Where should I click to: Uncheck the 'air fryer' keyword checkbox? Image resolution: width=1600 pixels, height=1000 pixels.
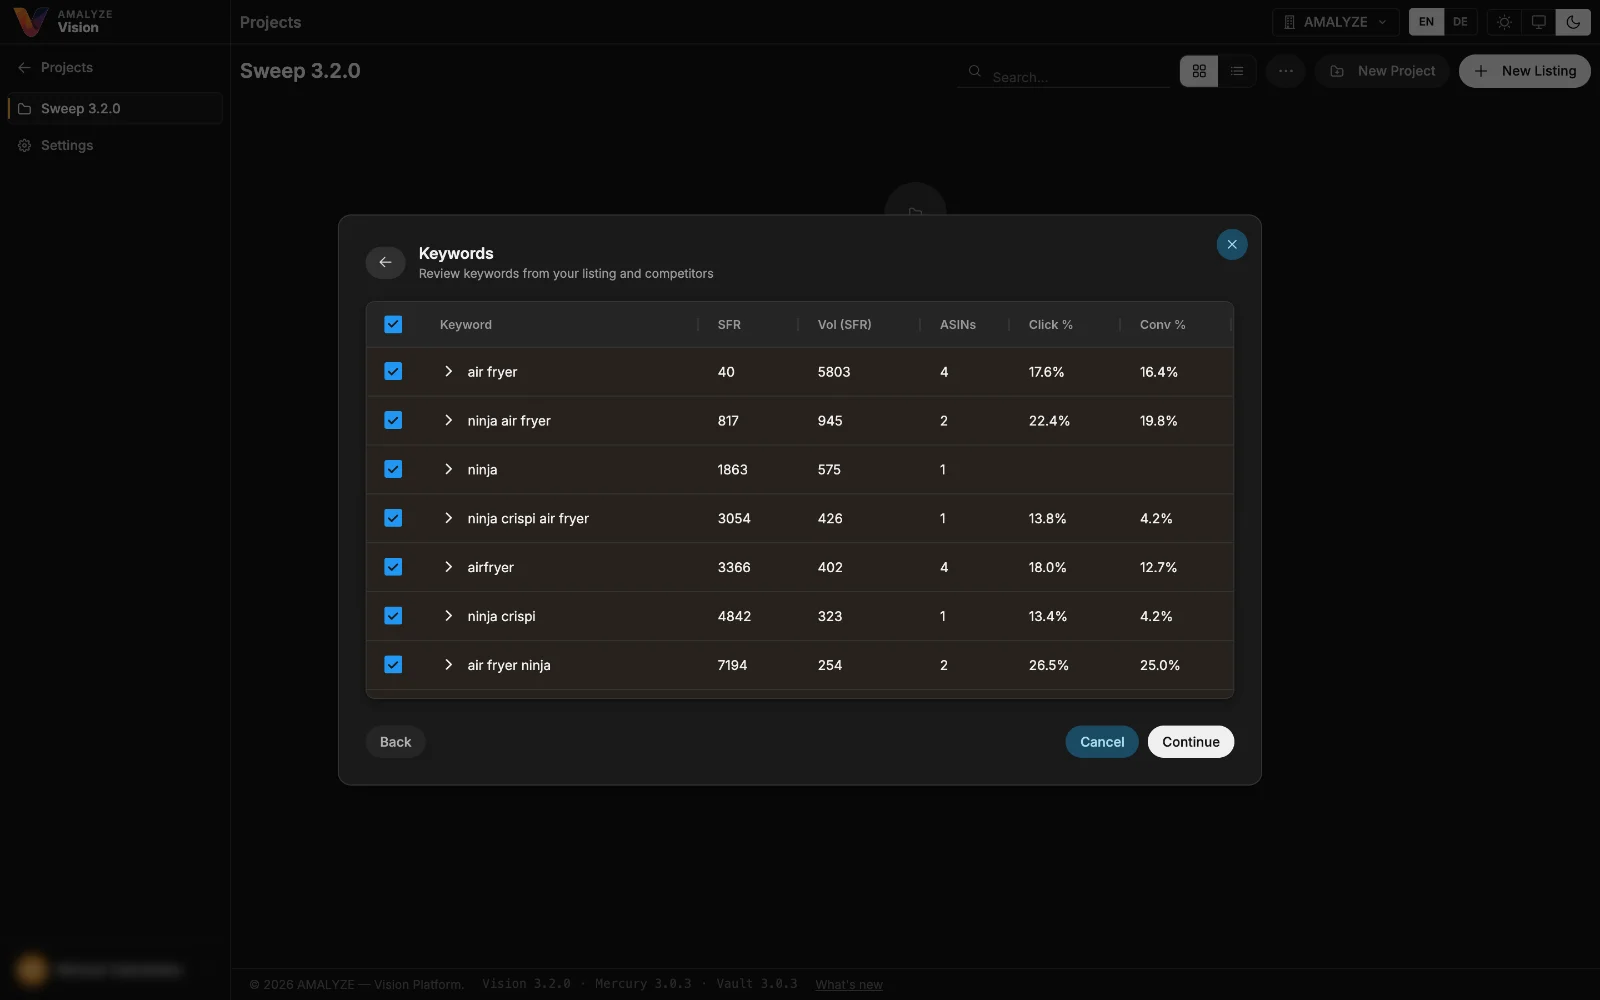(x=393, y=371)
